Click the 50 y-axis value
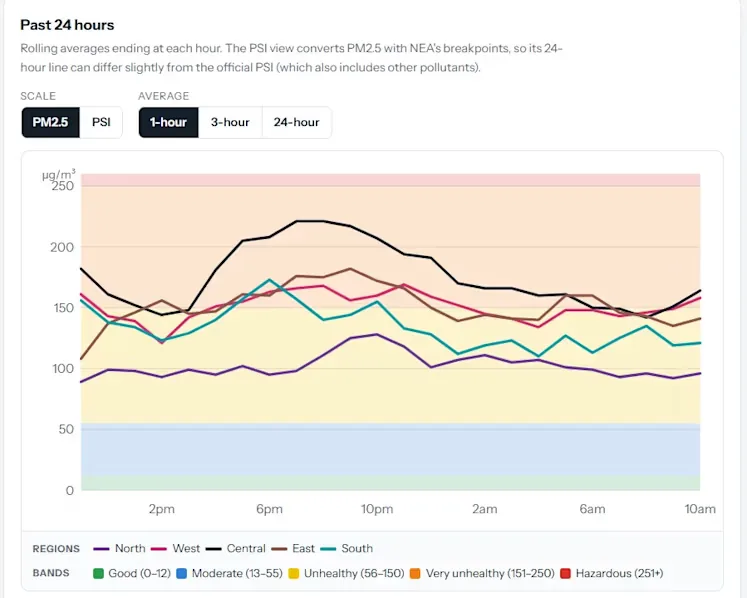This screenshot has height=598, width=747. (66, 429)
